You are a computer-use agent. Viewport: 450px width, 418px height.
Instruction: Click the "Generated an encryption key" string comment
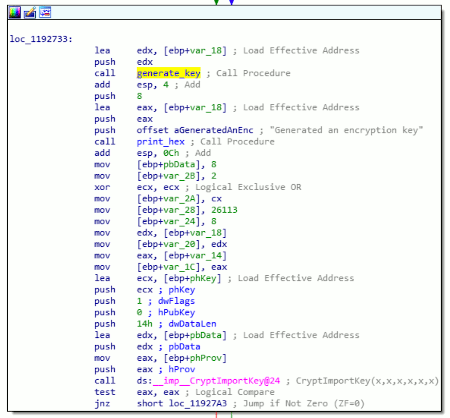[x=346, y=130]
